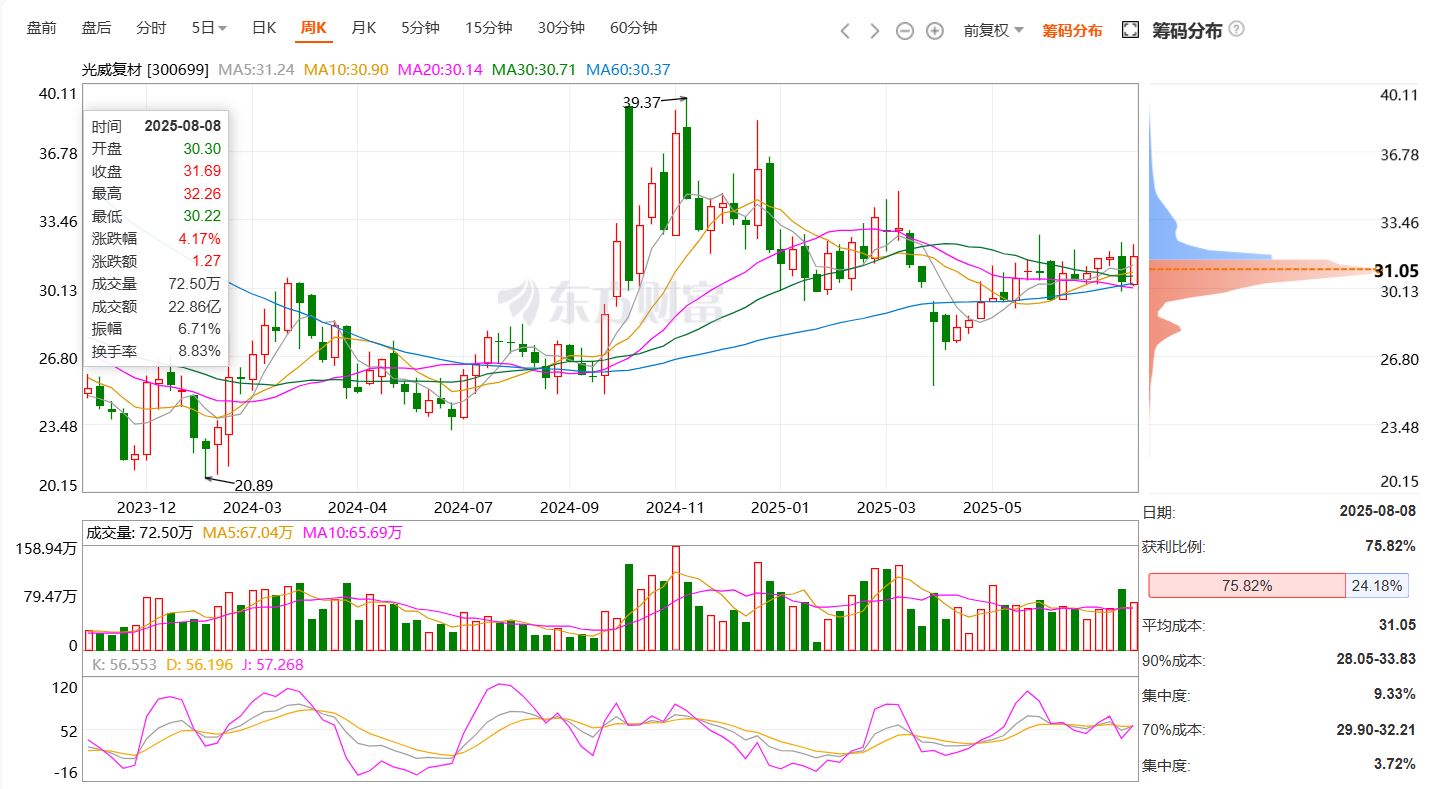Switch to 5分钟 chart
The image size is (1456, 789).
coord(420,28)
